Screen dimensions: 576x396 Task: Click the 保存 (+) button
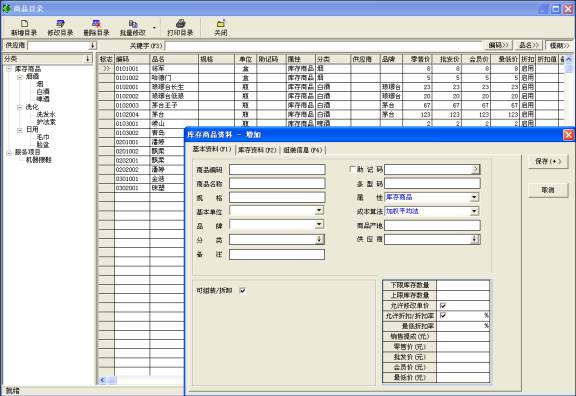(548, 161)
